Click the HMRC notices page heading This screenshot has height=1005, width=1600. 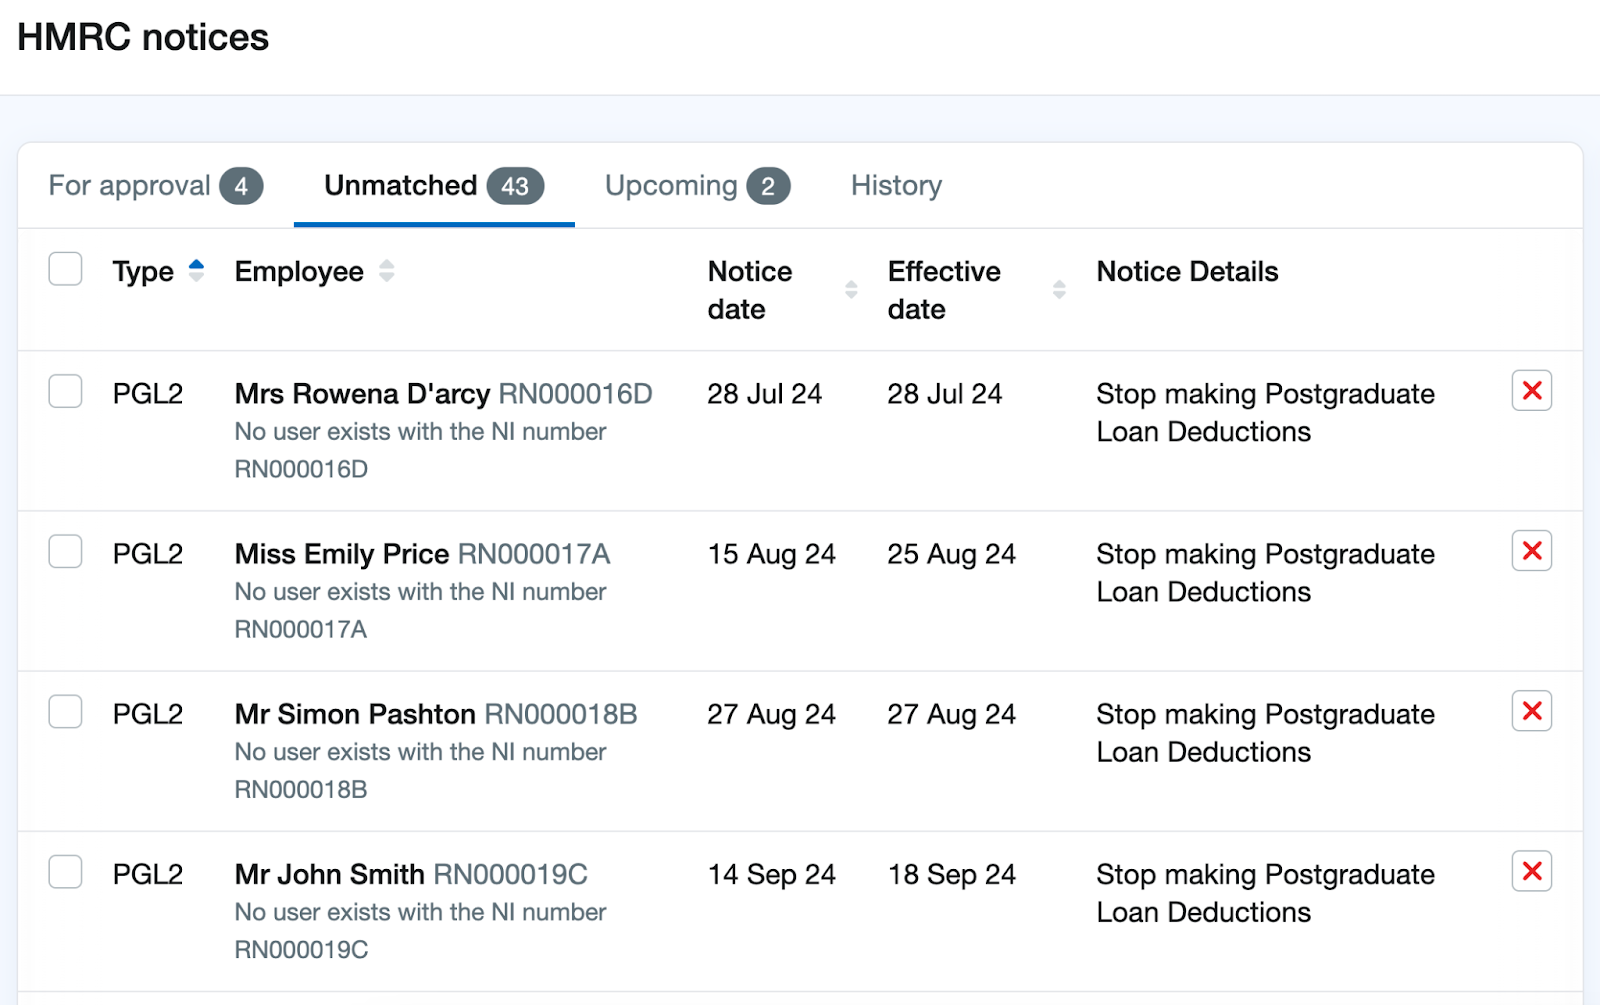pyautogui.click(x=143, y=38)
